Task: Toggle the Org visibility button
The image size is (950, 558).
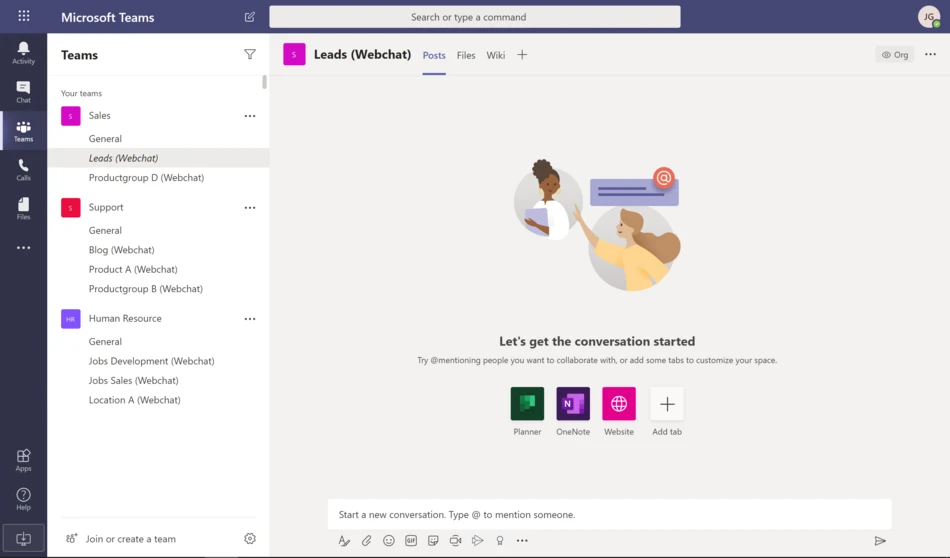Action: (894, 55)
